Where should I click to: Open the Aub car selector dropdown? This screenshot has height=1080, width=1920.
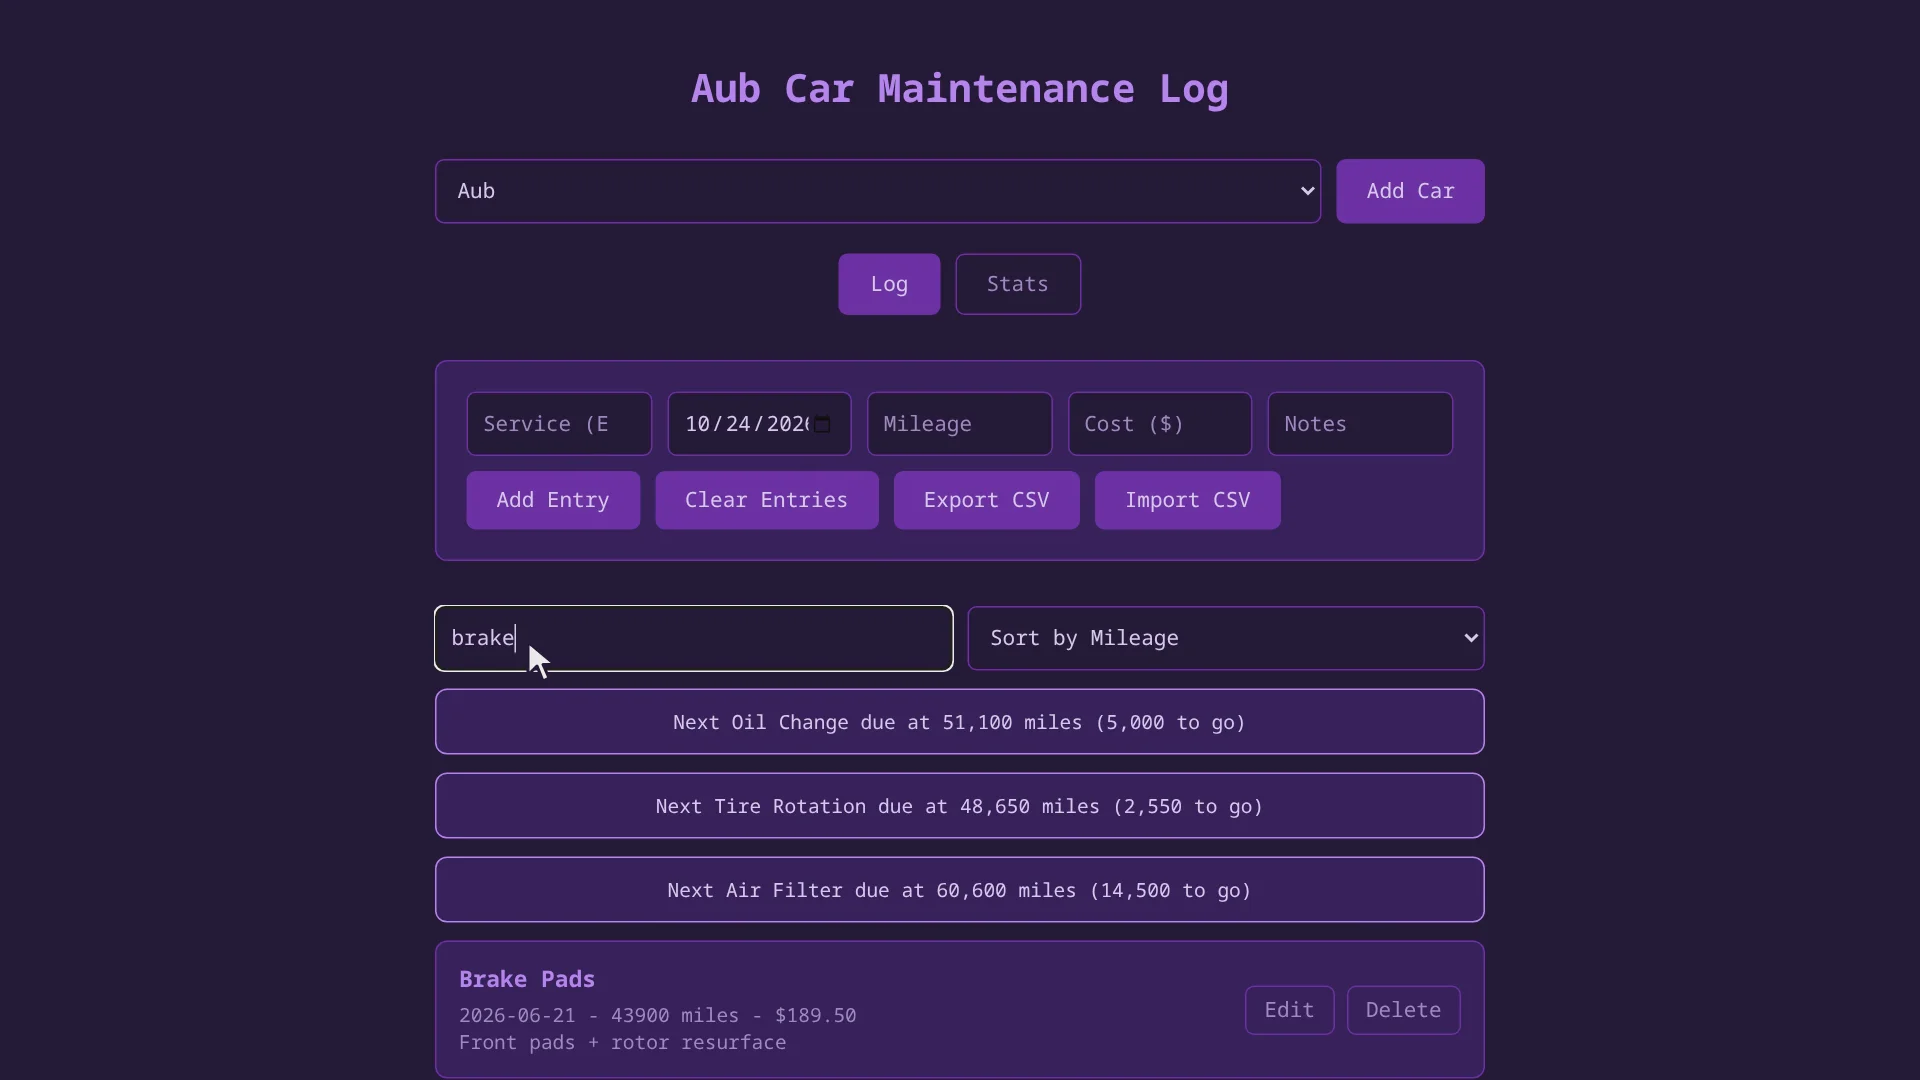[878, 191]
